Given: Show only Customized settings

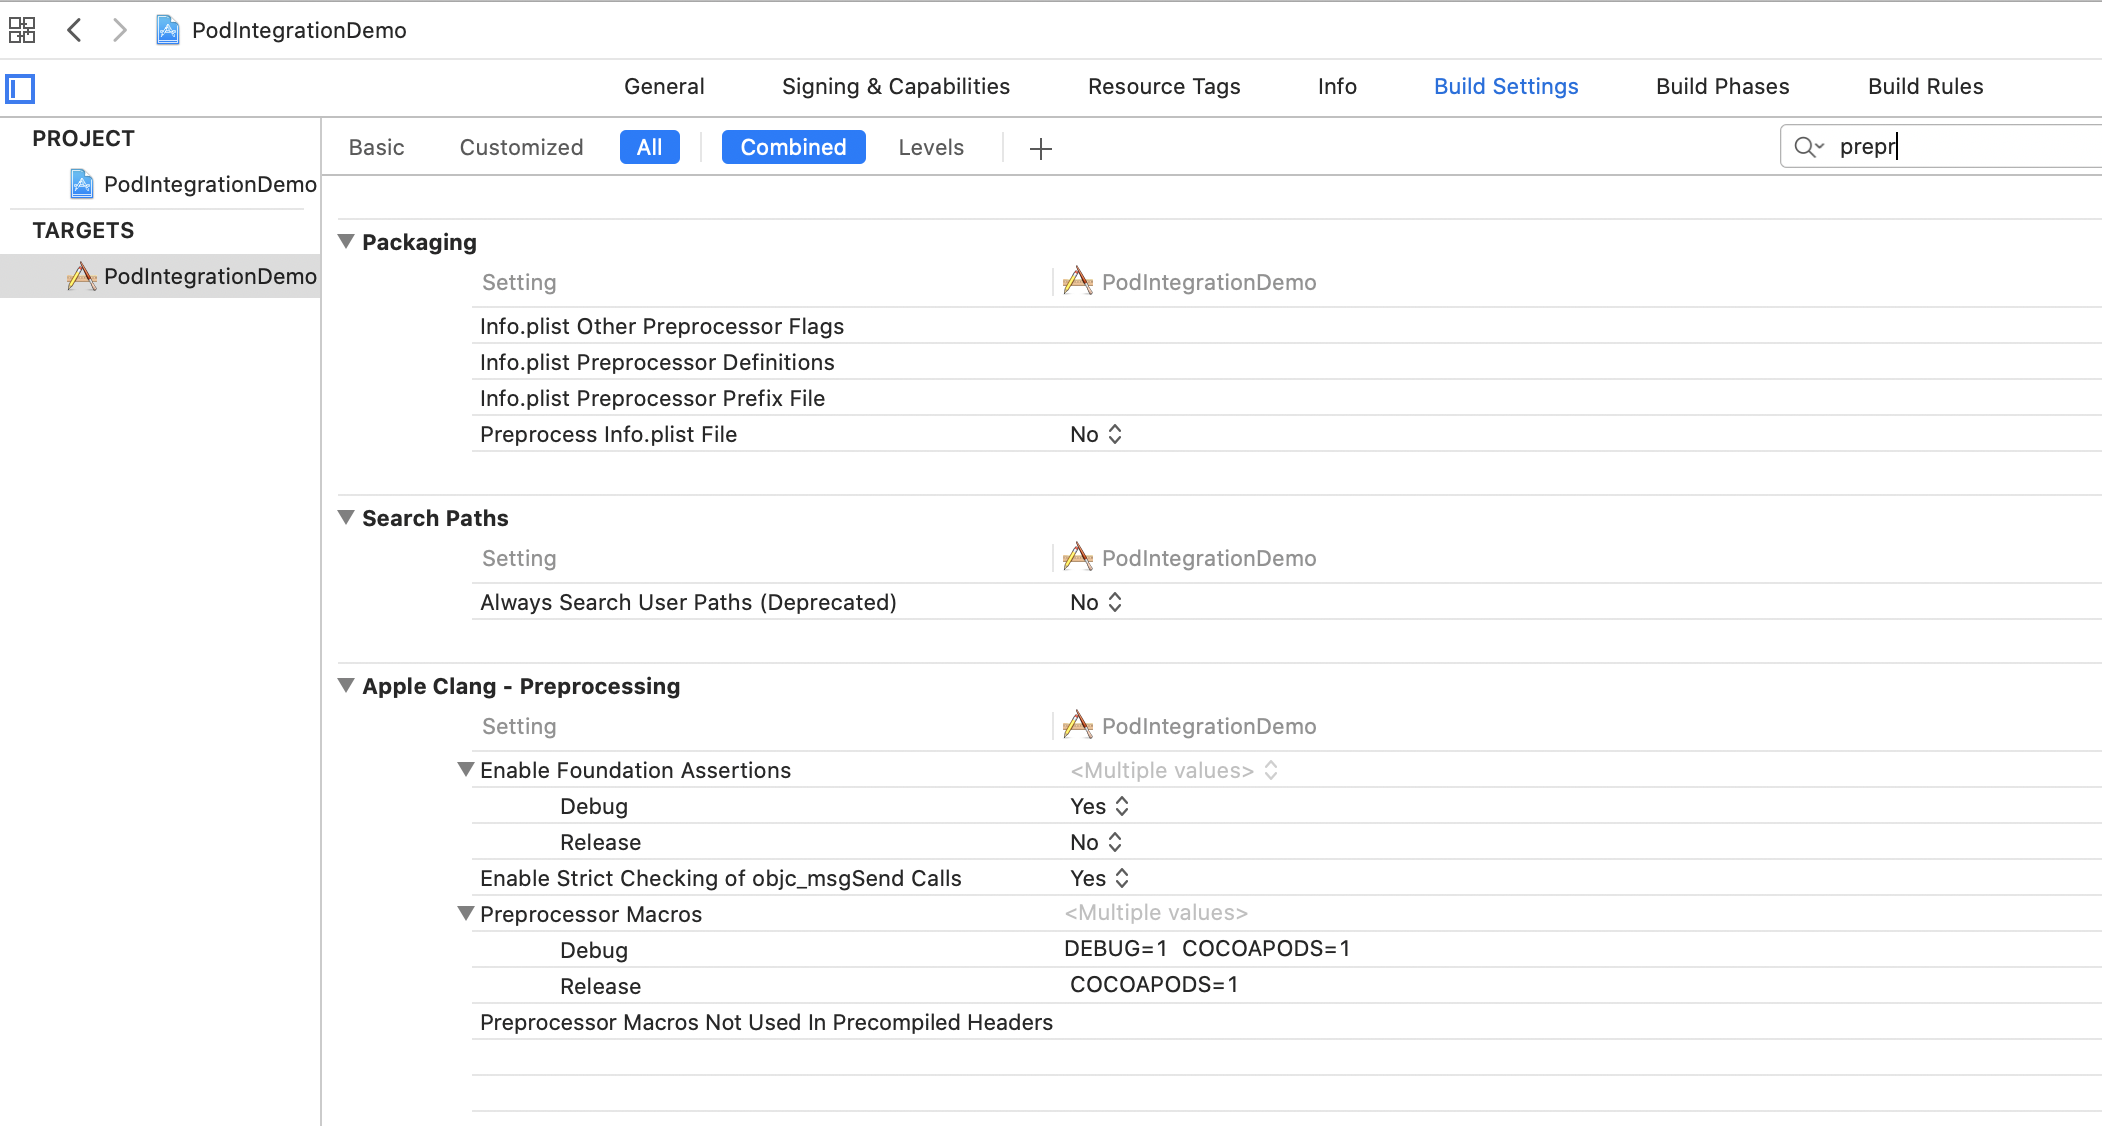Looking at the screenshot, I should [x=521, y=147].
